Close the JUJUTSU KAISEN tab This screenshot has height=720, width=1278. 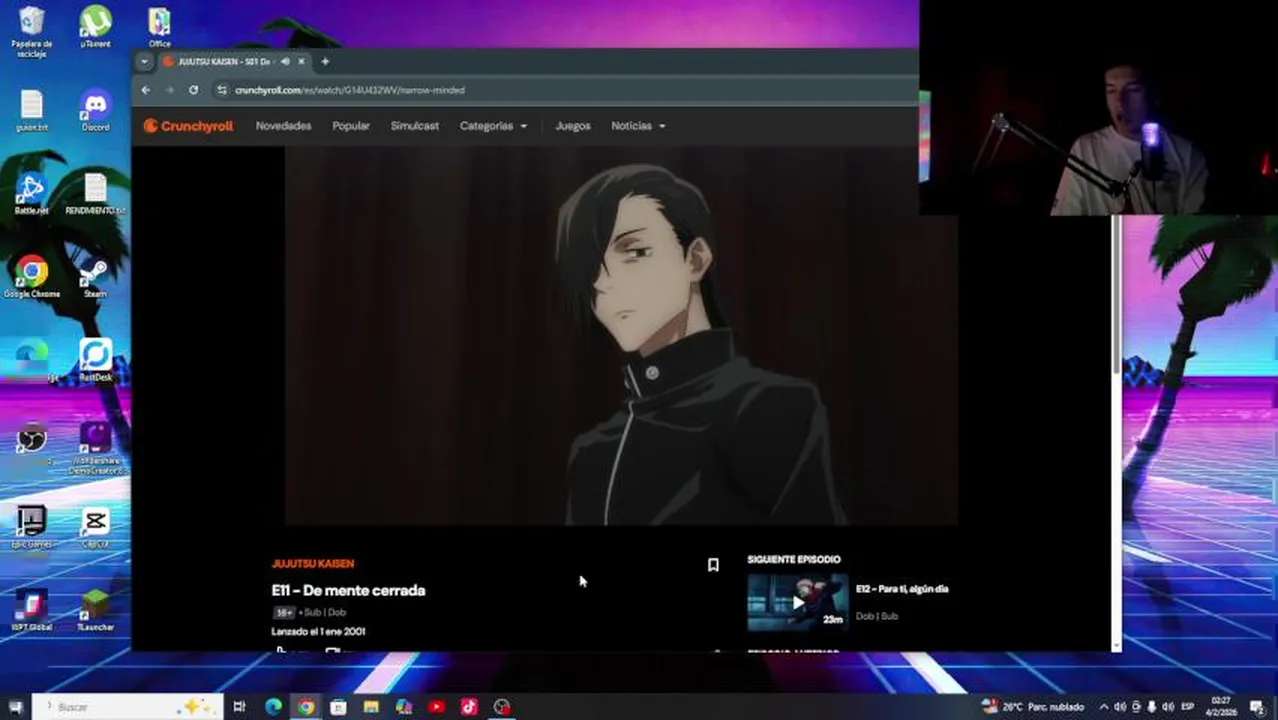(301, 61)
